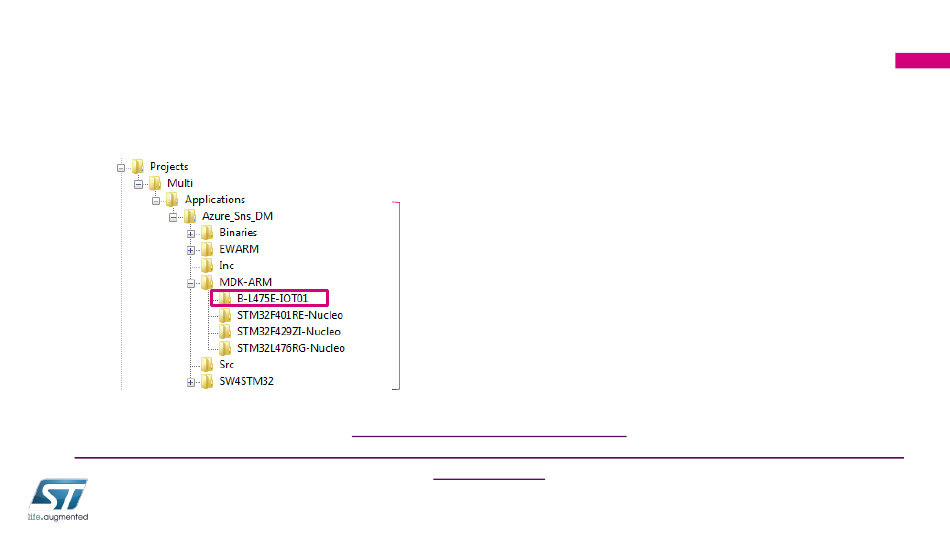Select the Inc label
Viewport: 950px width, 535px height.
pyautogui.click(x=227, y=265)
